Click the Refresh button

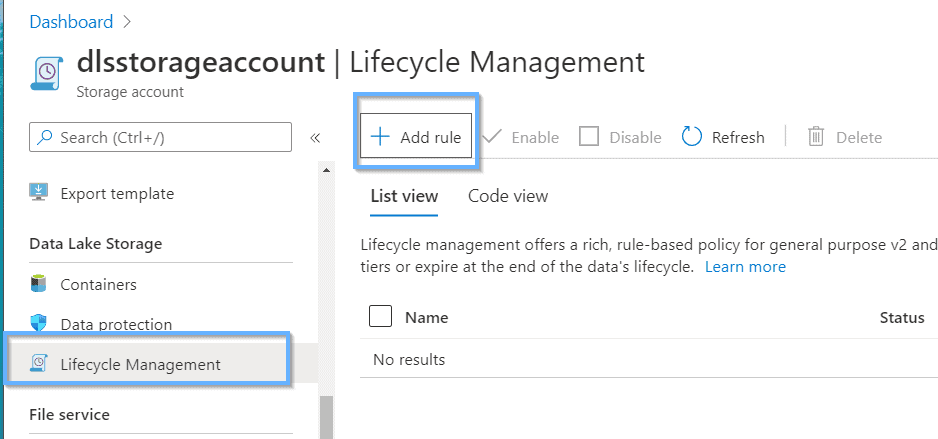pos(723,137)
